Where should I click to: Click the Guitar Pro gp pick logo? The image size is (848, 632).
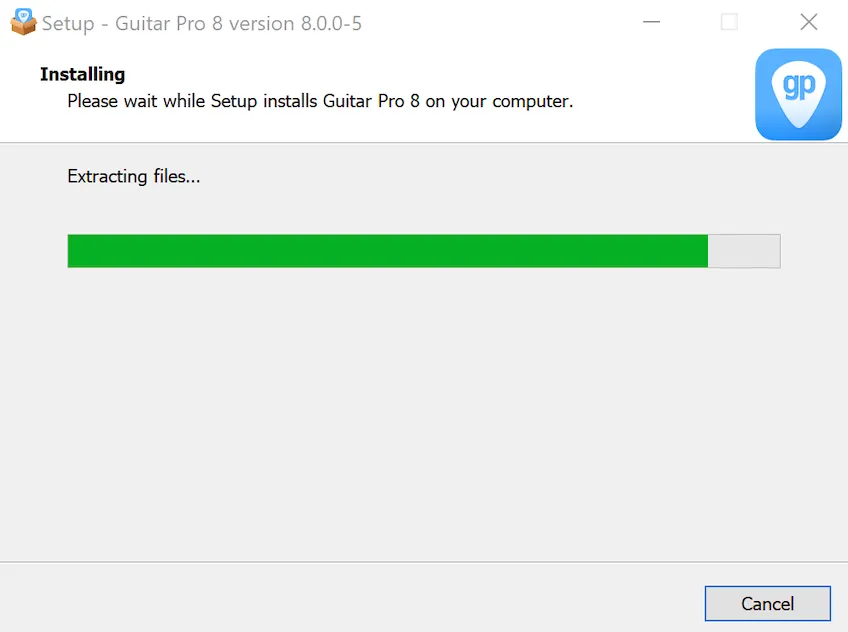point(798,94)
